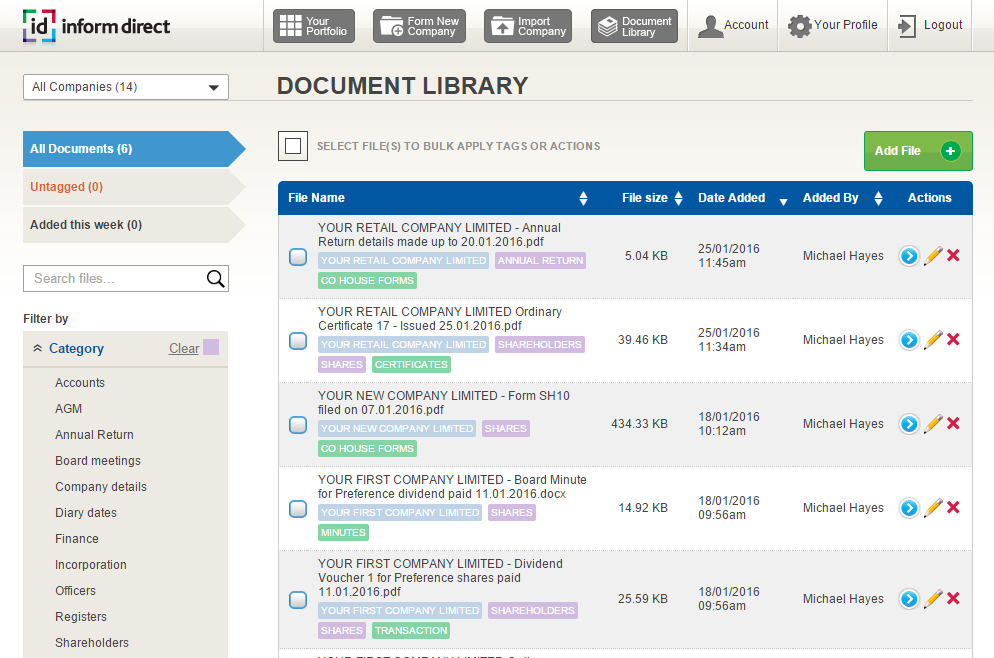Click the Add File button
The height and width of the screenshot is (658, 994).
tap(917, 151)
